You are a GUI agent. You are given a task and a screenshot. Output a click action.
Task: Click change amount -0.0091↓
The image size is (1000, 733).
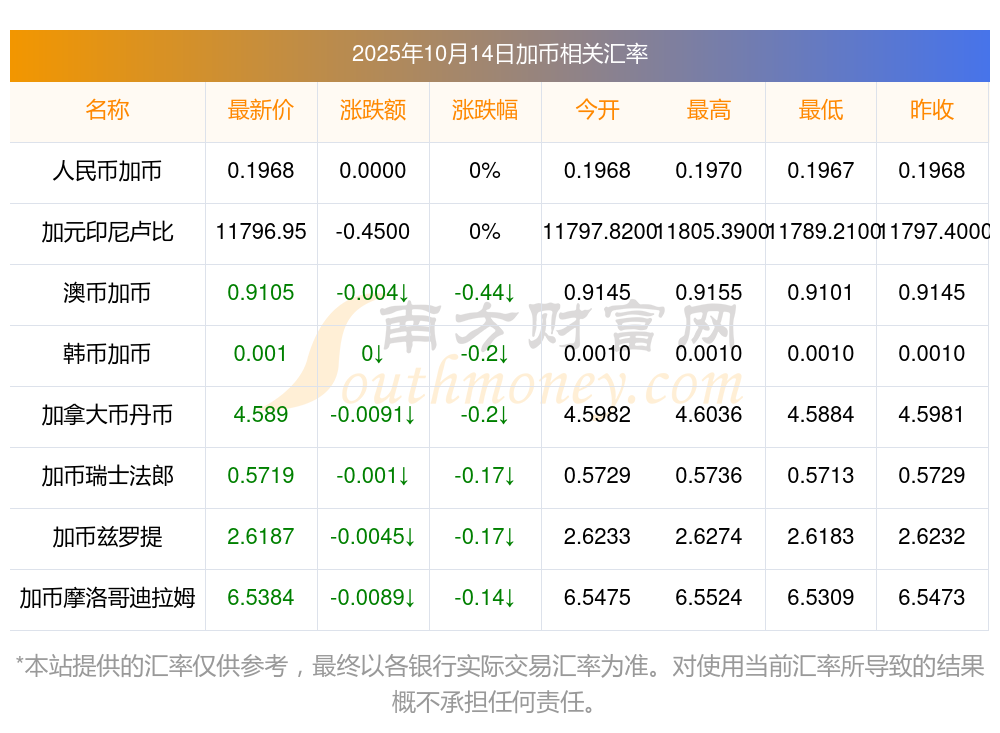pyautogui.click(x=372, y=415)
